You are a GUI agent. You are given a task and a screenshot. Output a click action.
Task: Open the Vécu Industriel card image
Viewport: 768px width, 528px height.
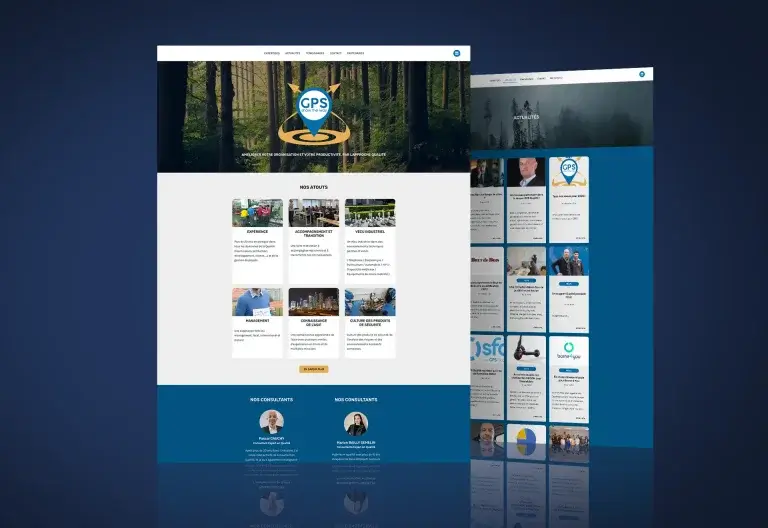coord(370,213)
